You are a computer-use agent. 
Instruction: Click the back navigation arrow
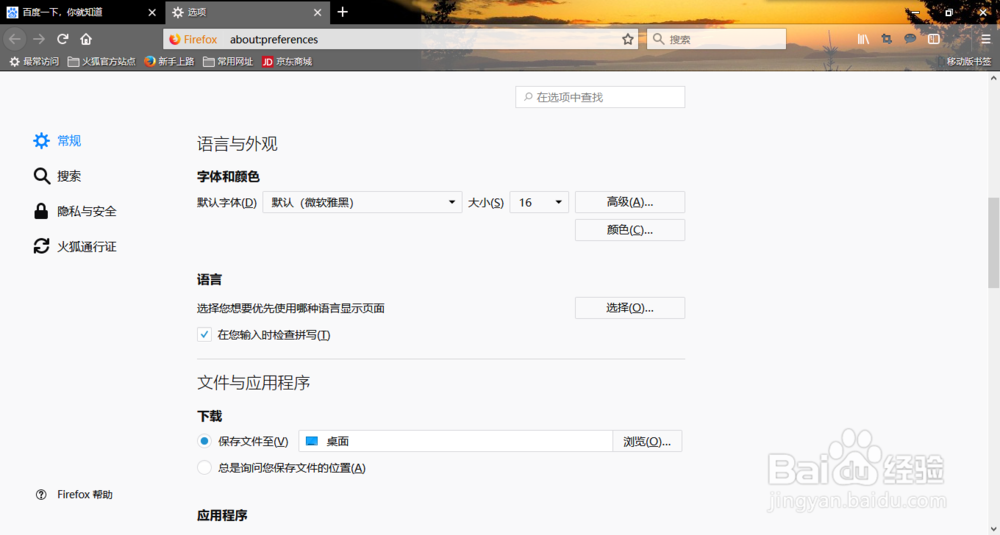14,39
